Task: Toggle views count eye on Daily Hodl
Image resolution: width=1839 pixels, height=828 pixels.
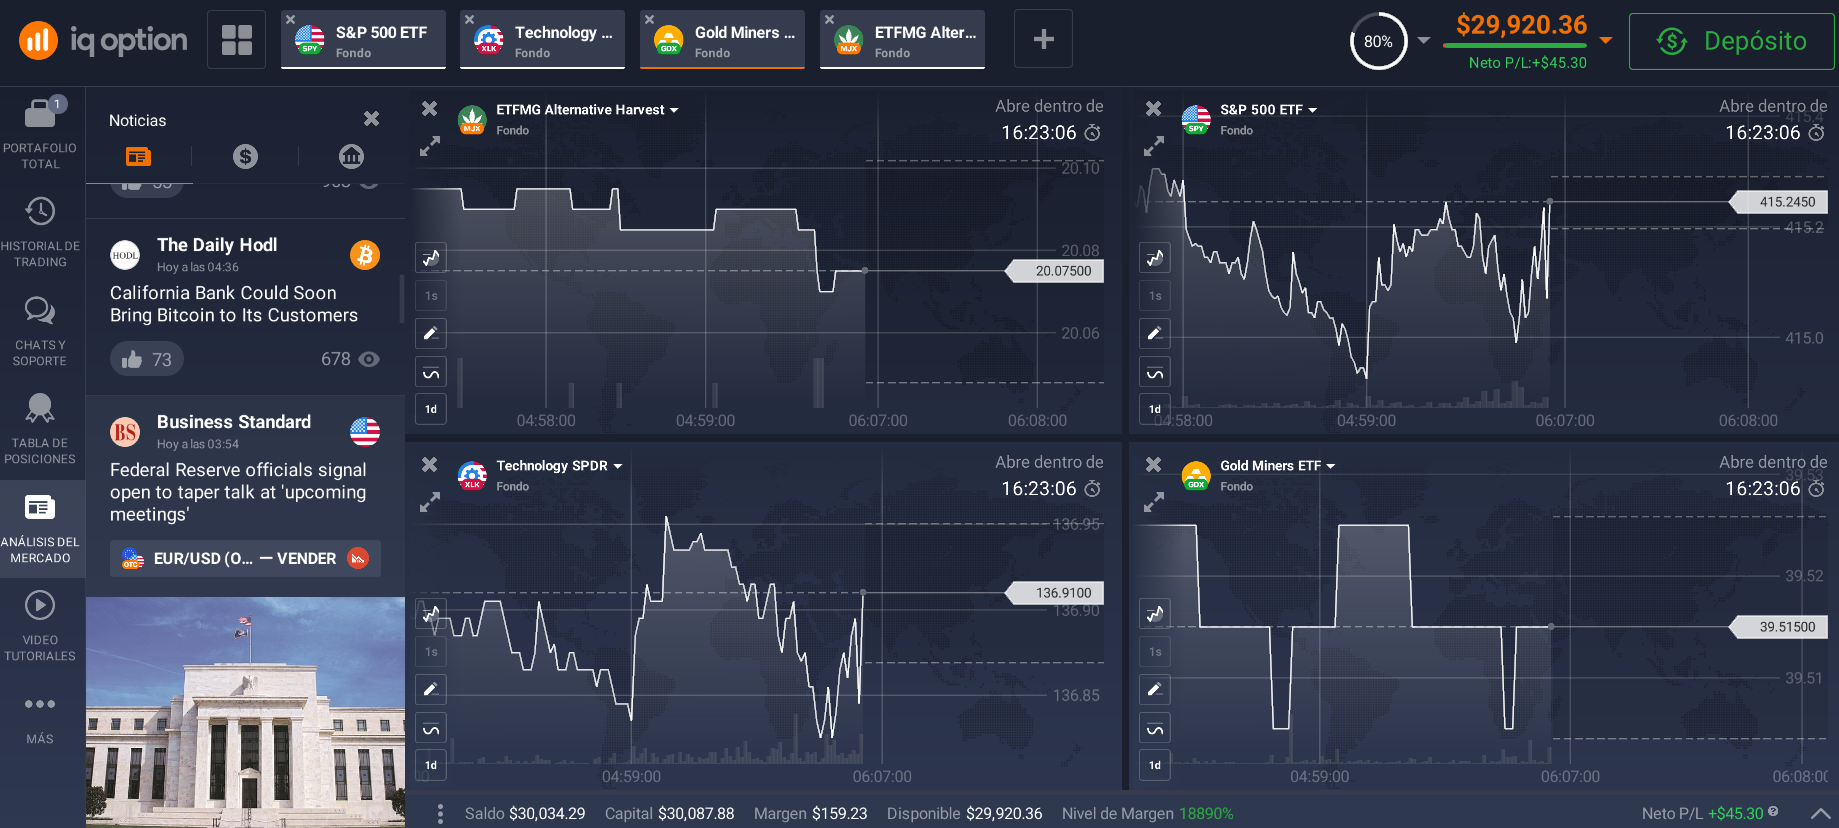Action: (369, 359)
